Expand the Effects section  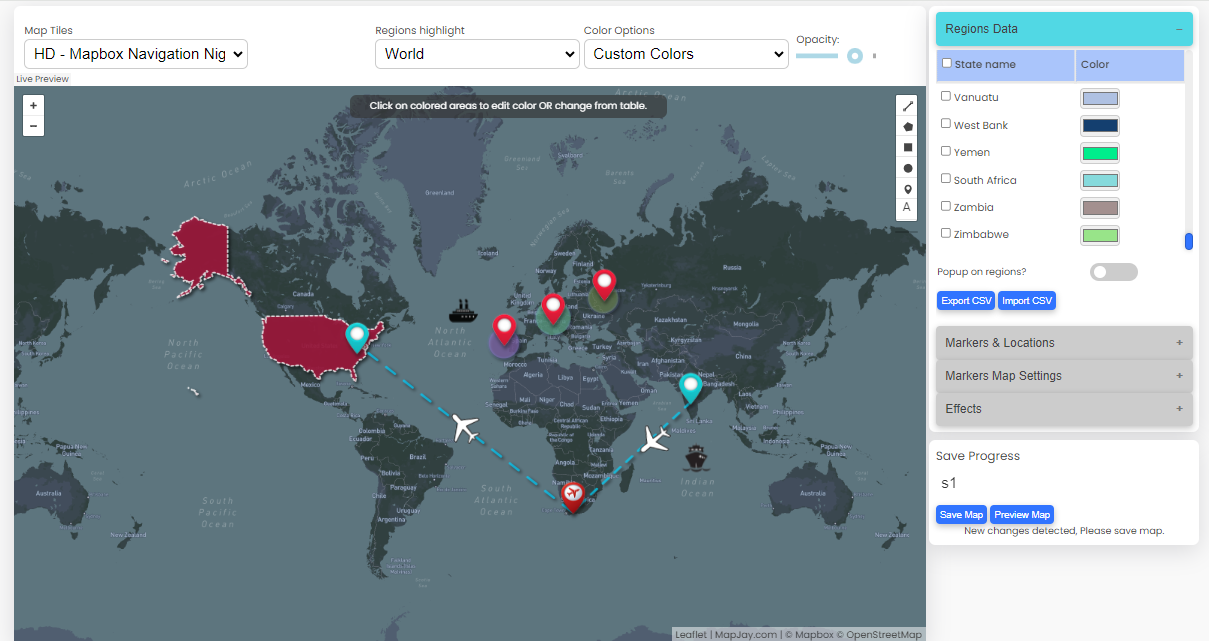pyautogui.click(x=1064, y=409)
